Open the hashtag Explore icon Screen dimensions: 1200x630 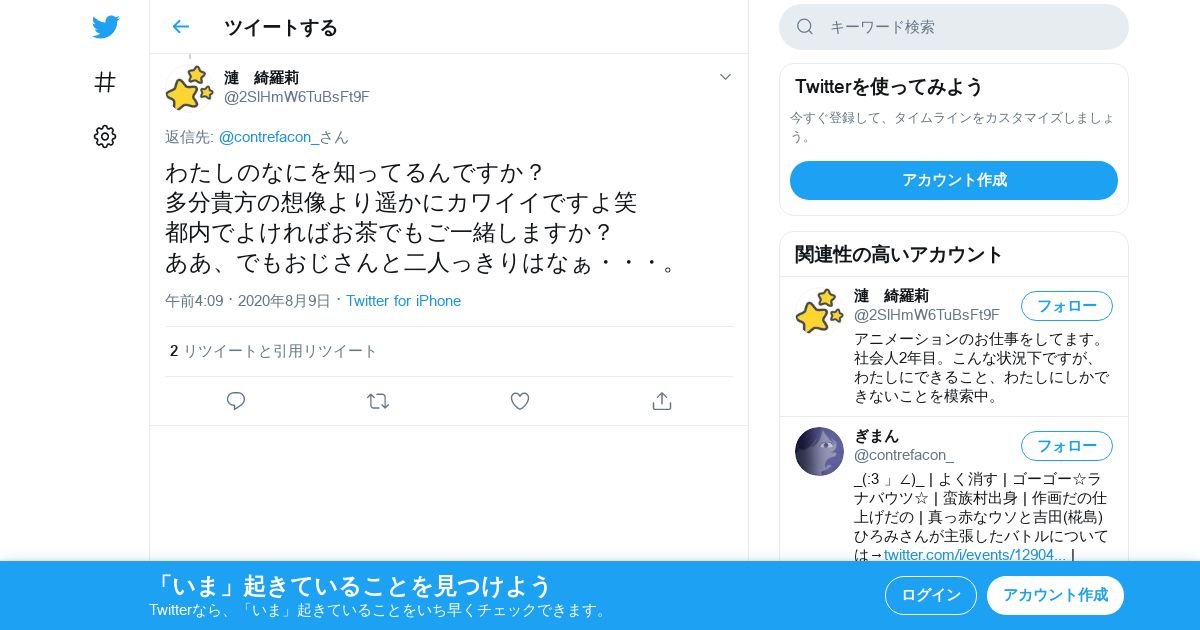105,82
